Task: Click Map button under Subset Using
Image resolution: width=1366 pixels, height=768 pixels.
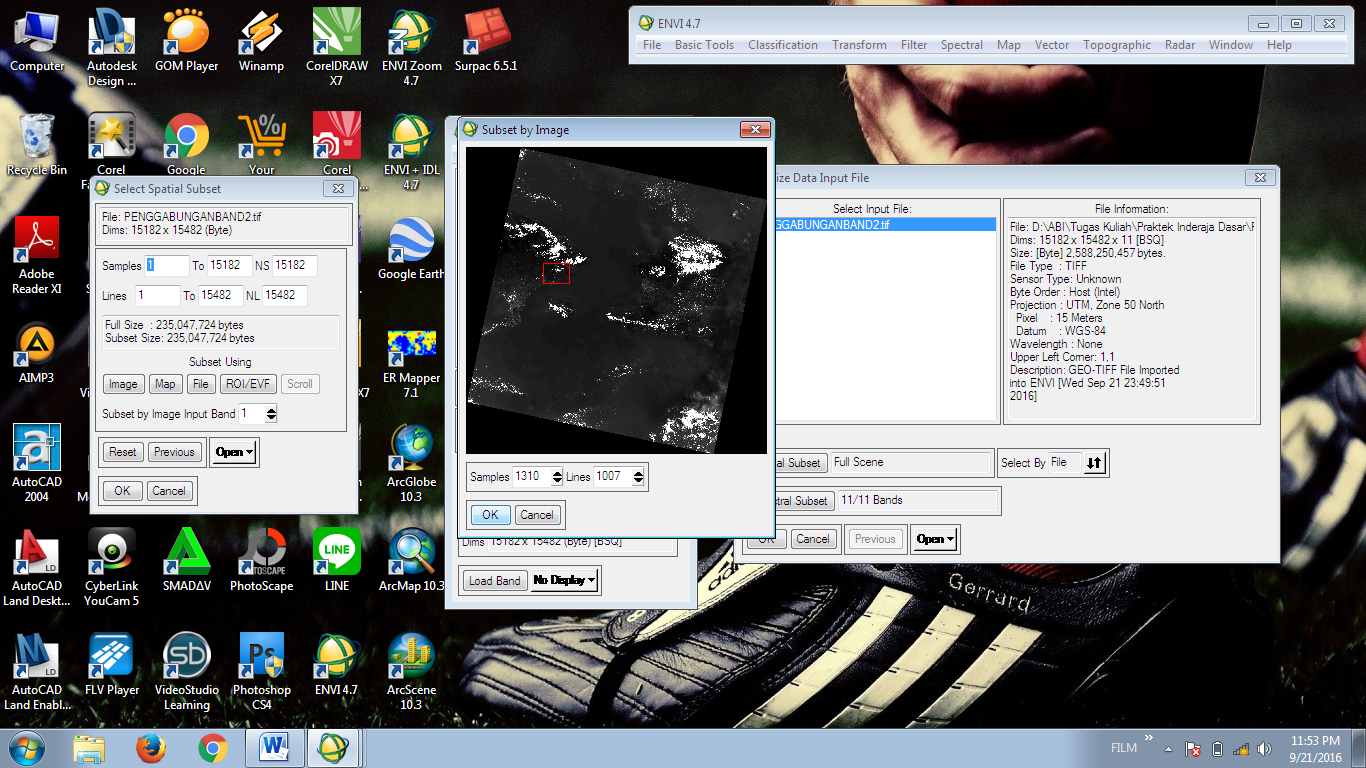Action: [165, 384]
